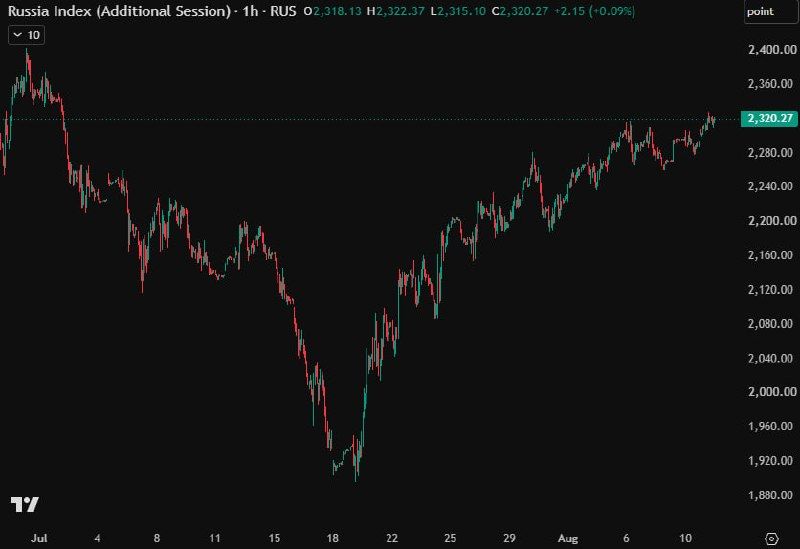This screenshot has height=549, width=800.
Task: Click the 8 date label on time axis
Action: (157, 538)
